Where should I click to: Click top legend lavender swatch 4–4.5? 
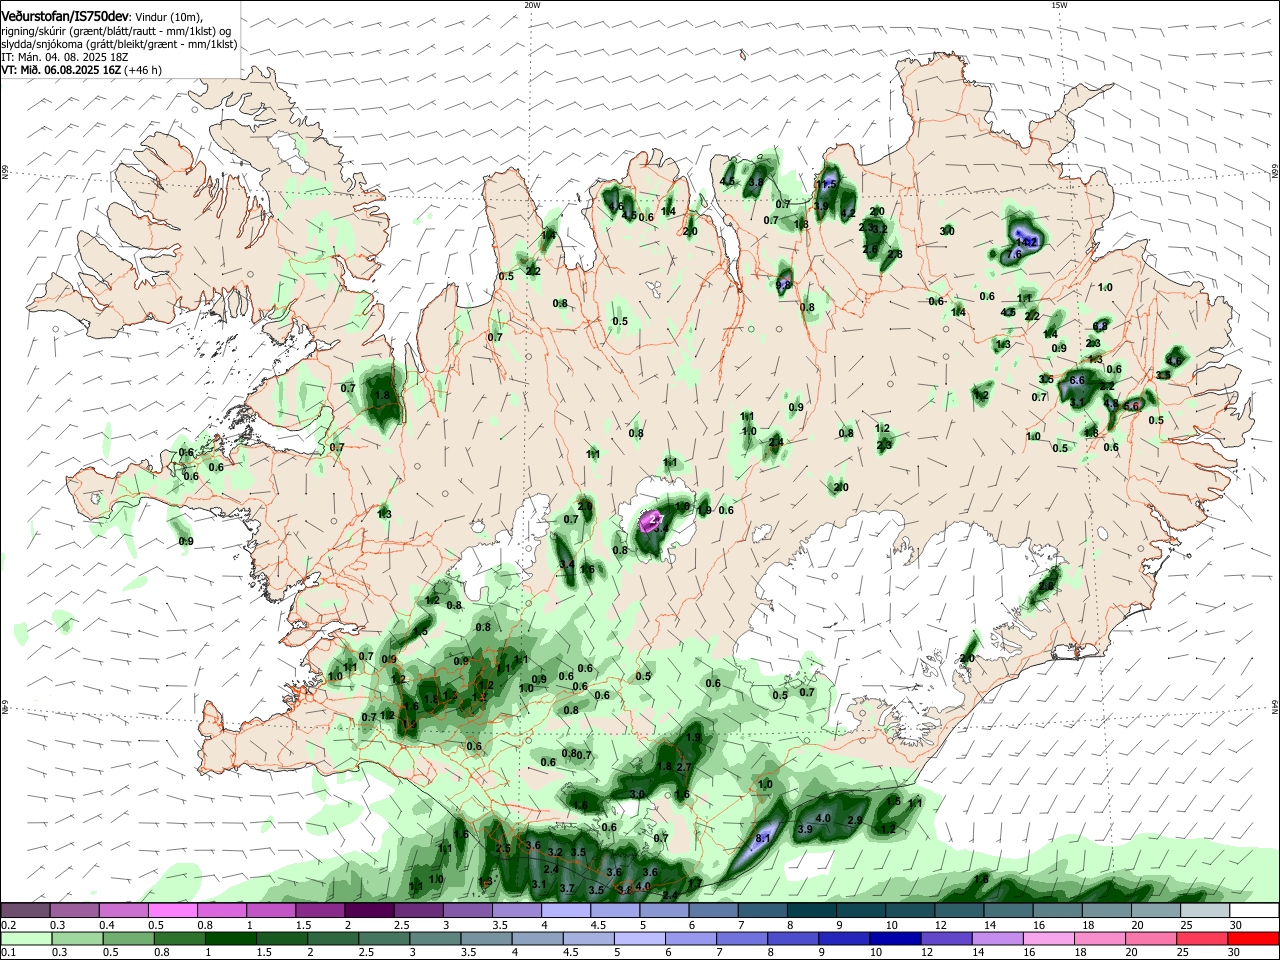pos(565,910)
